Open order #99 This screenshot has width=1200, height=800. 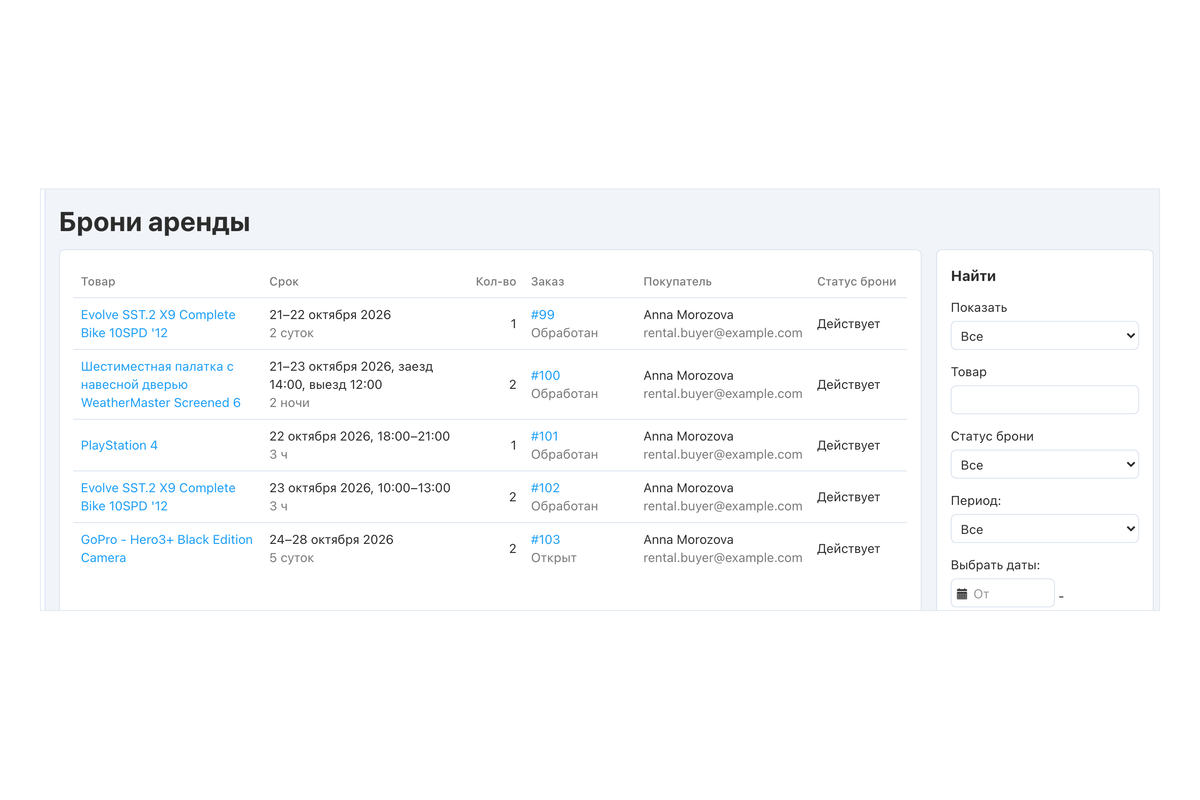[543, 315]
